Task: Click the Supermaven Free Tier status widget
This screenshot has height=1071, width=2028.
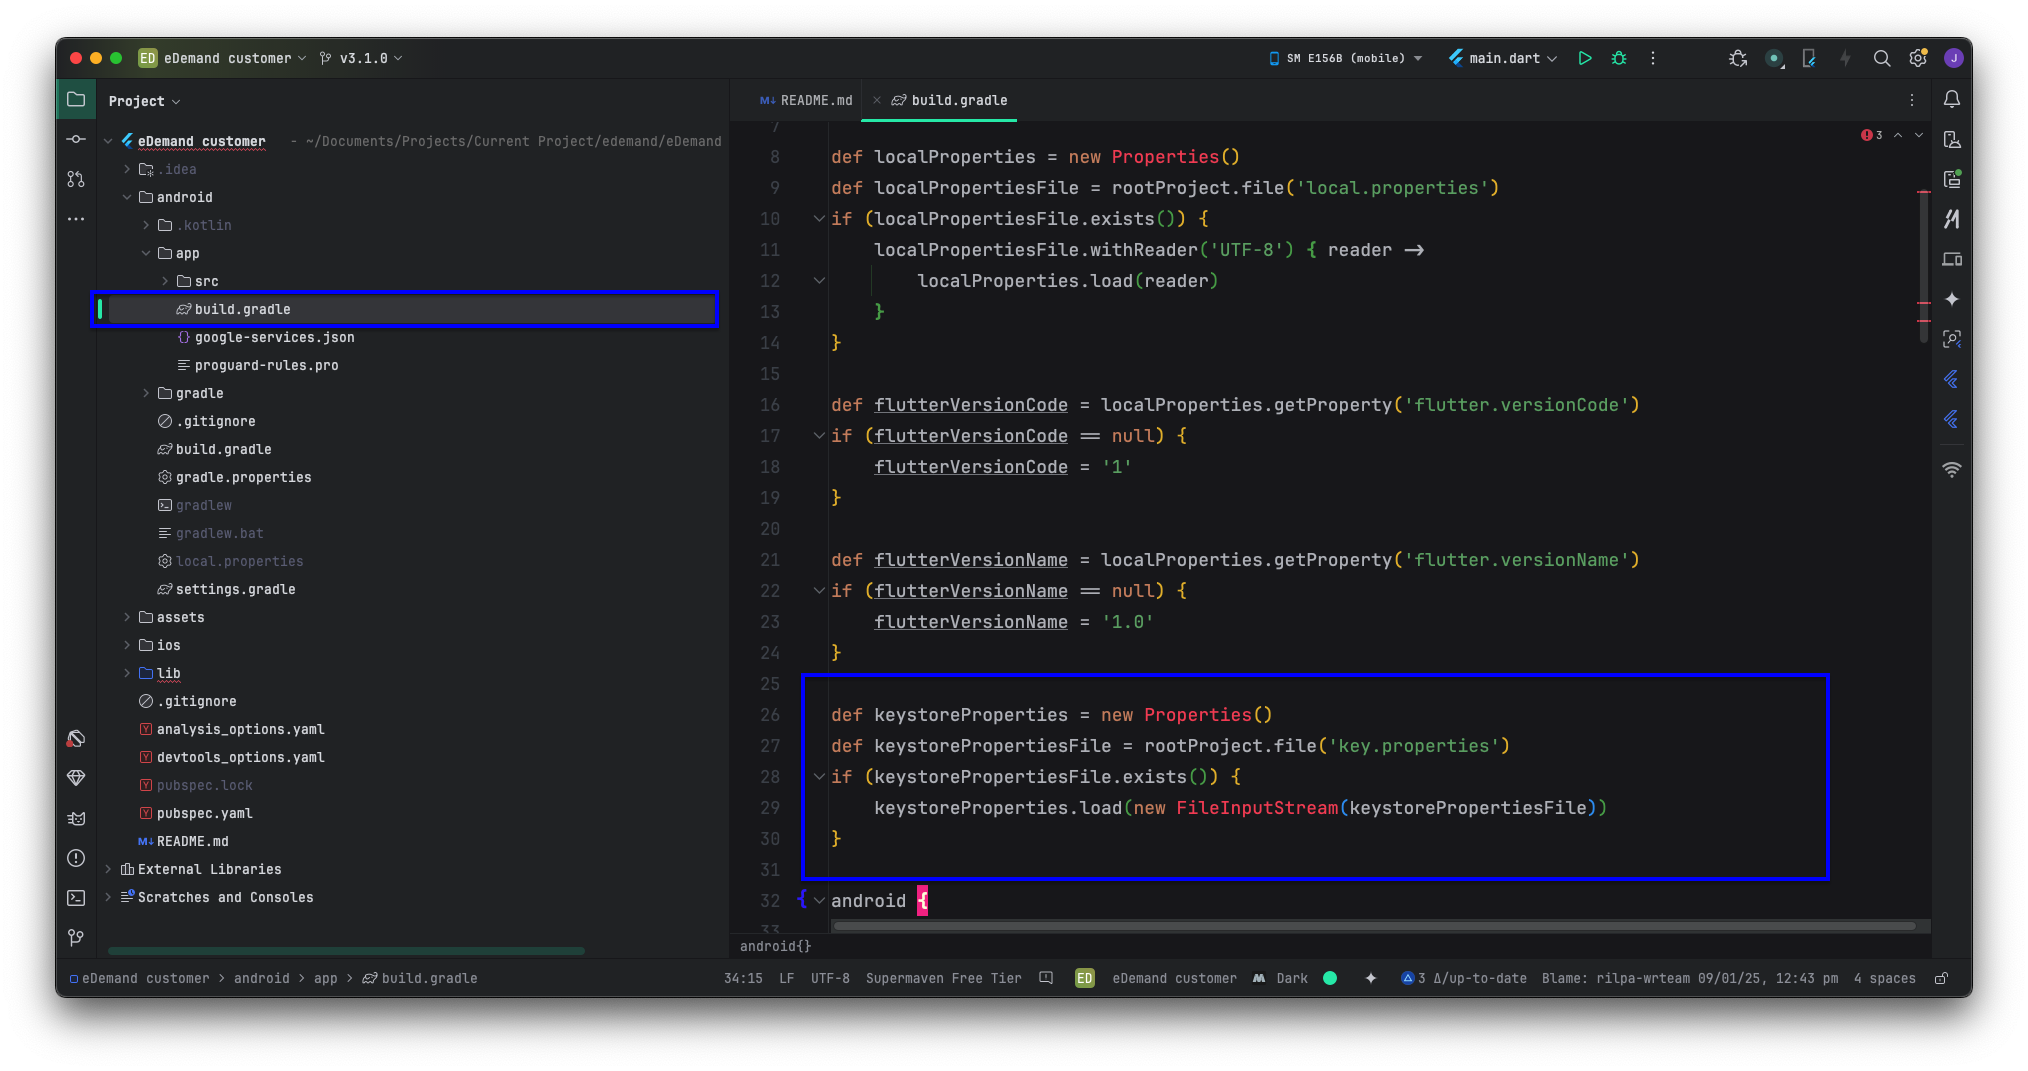Action: (x=943, y=978)
